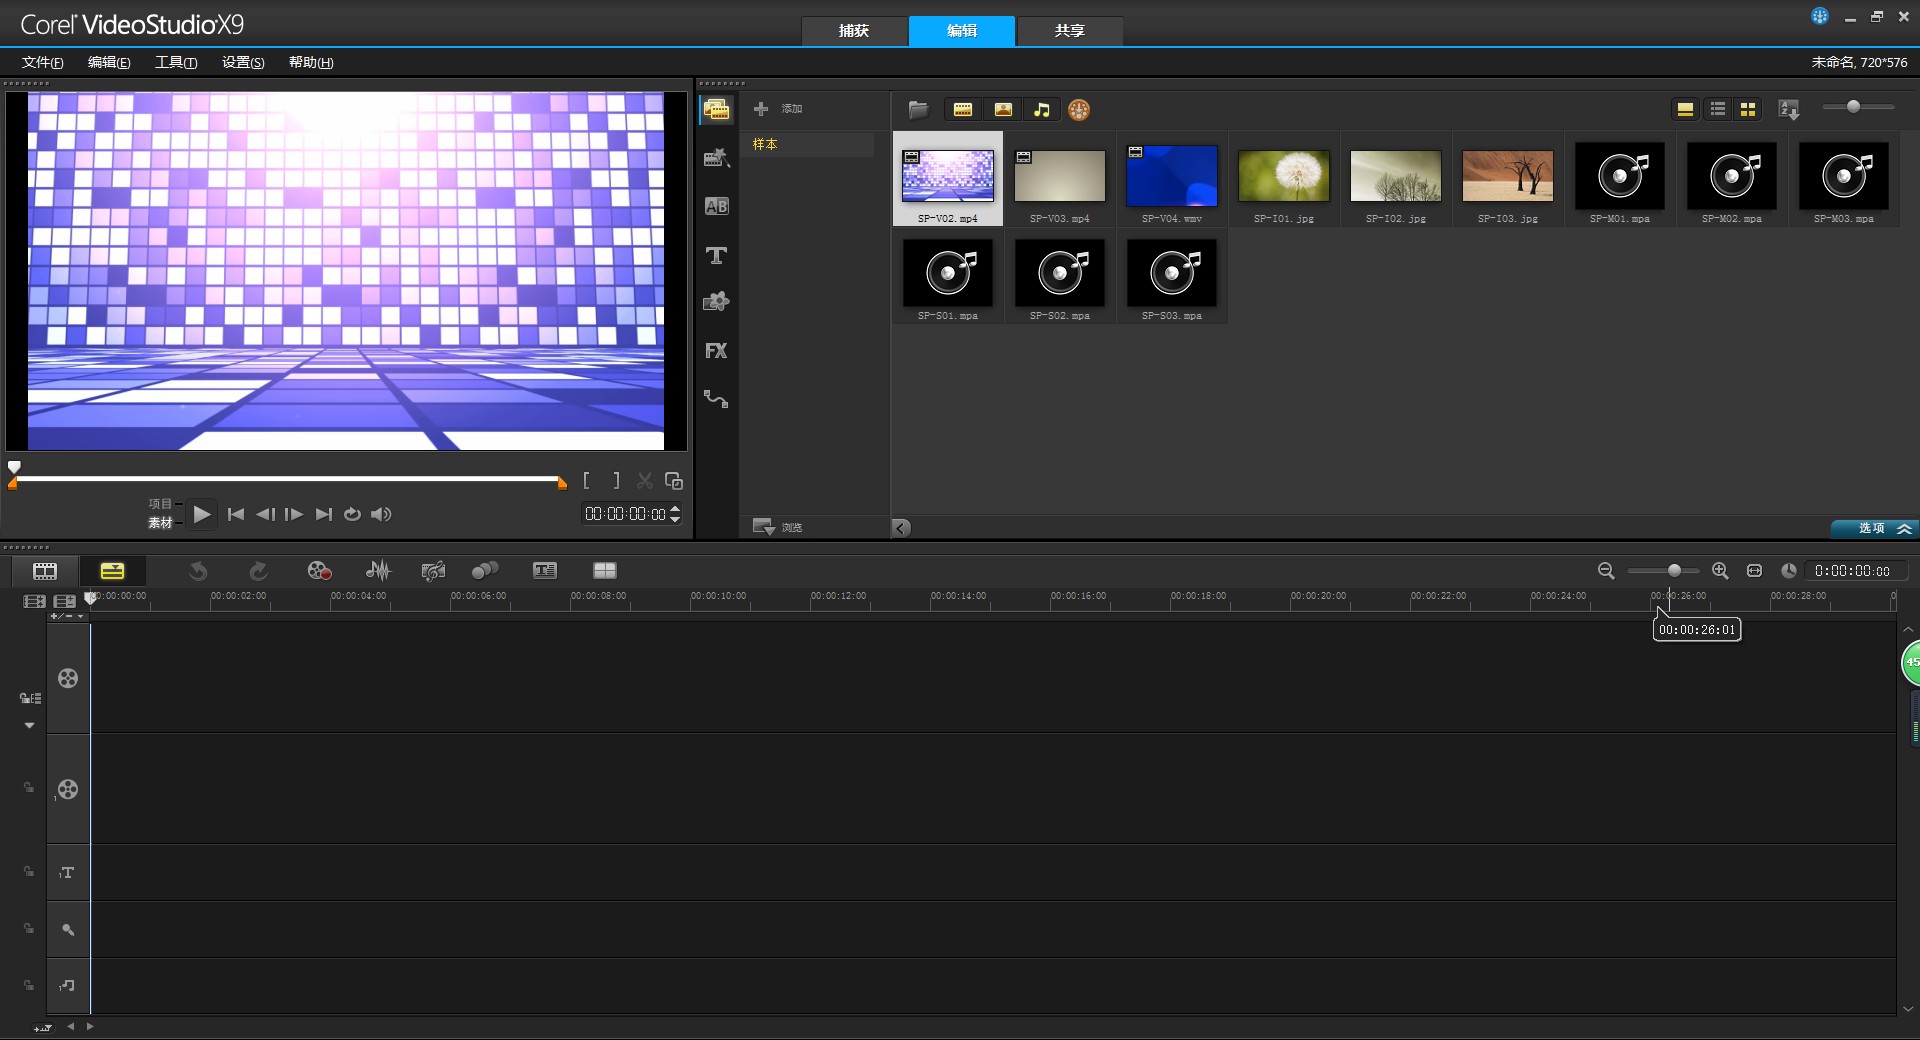Open the Transitions library (AB icon)

tap(716, 206)
